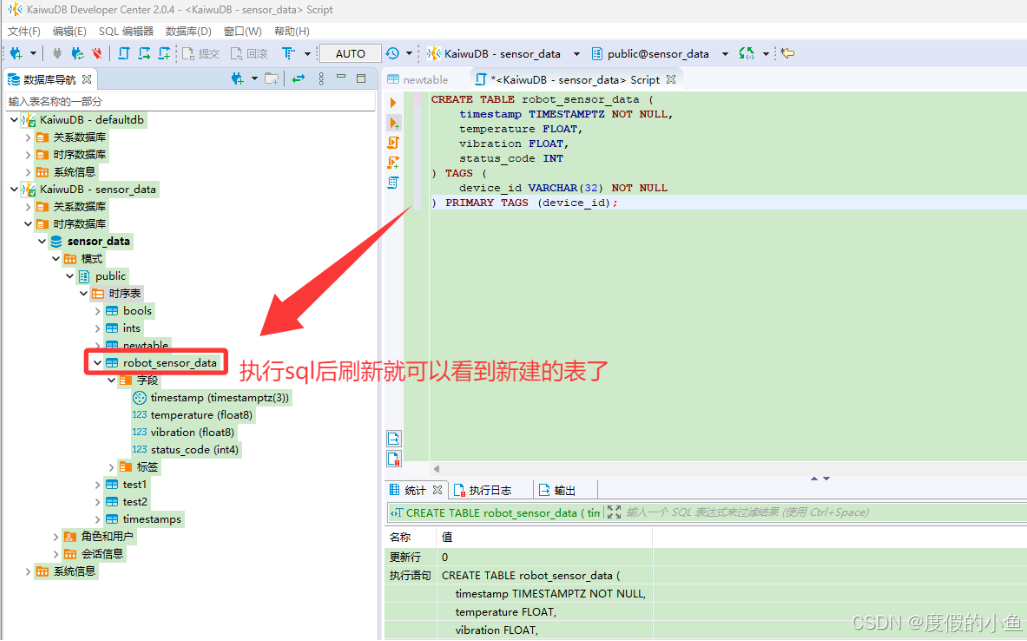Click execute SQL in new tab icon
This screenshot has height=641, width=1027.
click(393, 123)
